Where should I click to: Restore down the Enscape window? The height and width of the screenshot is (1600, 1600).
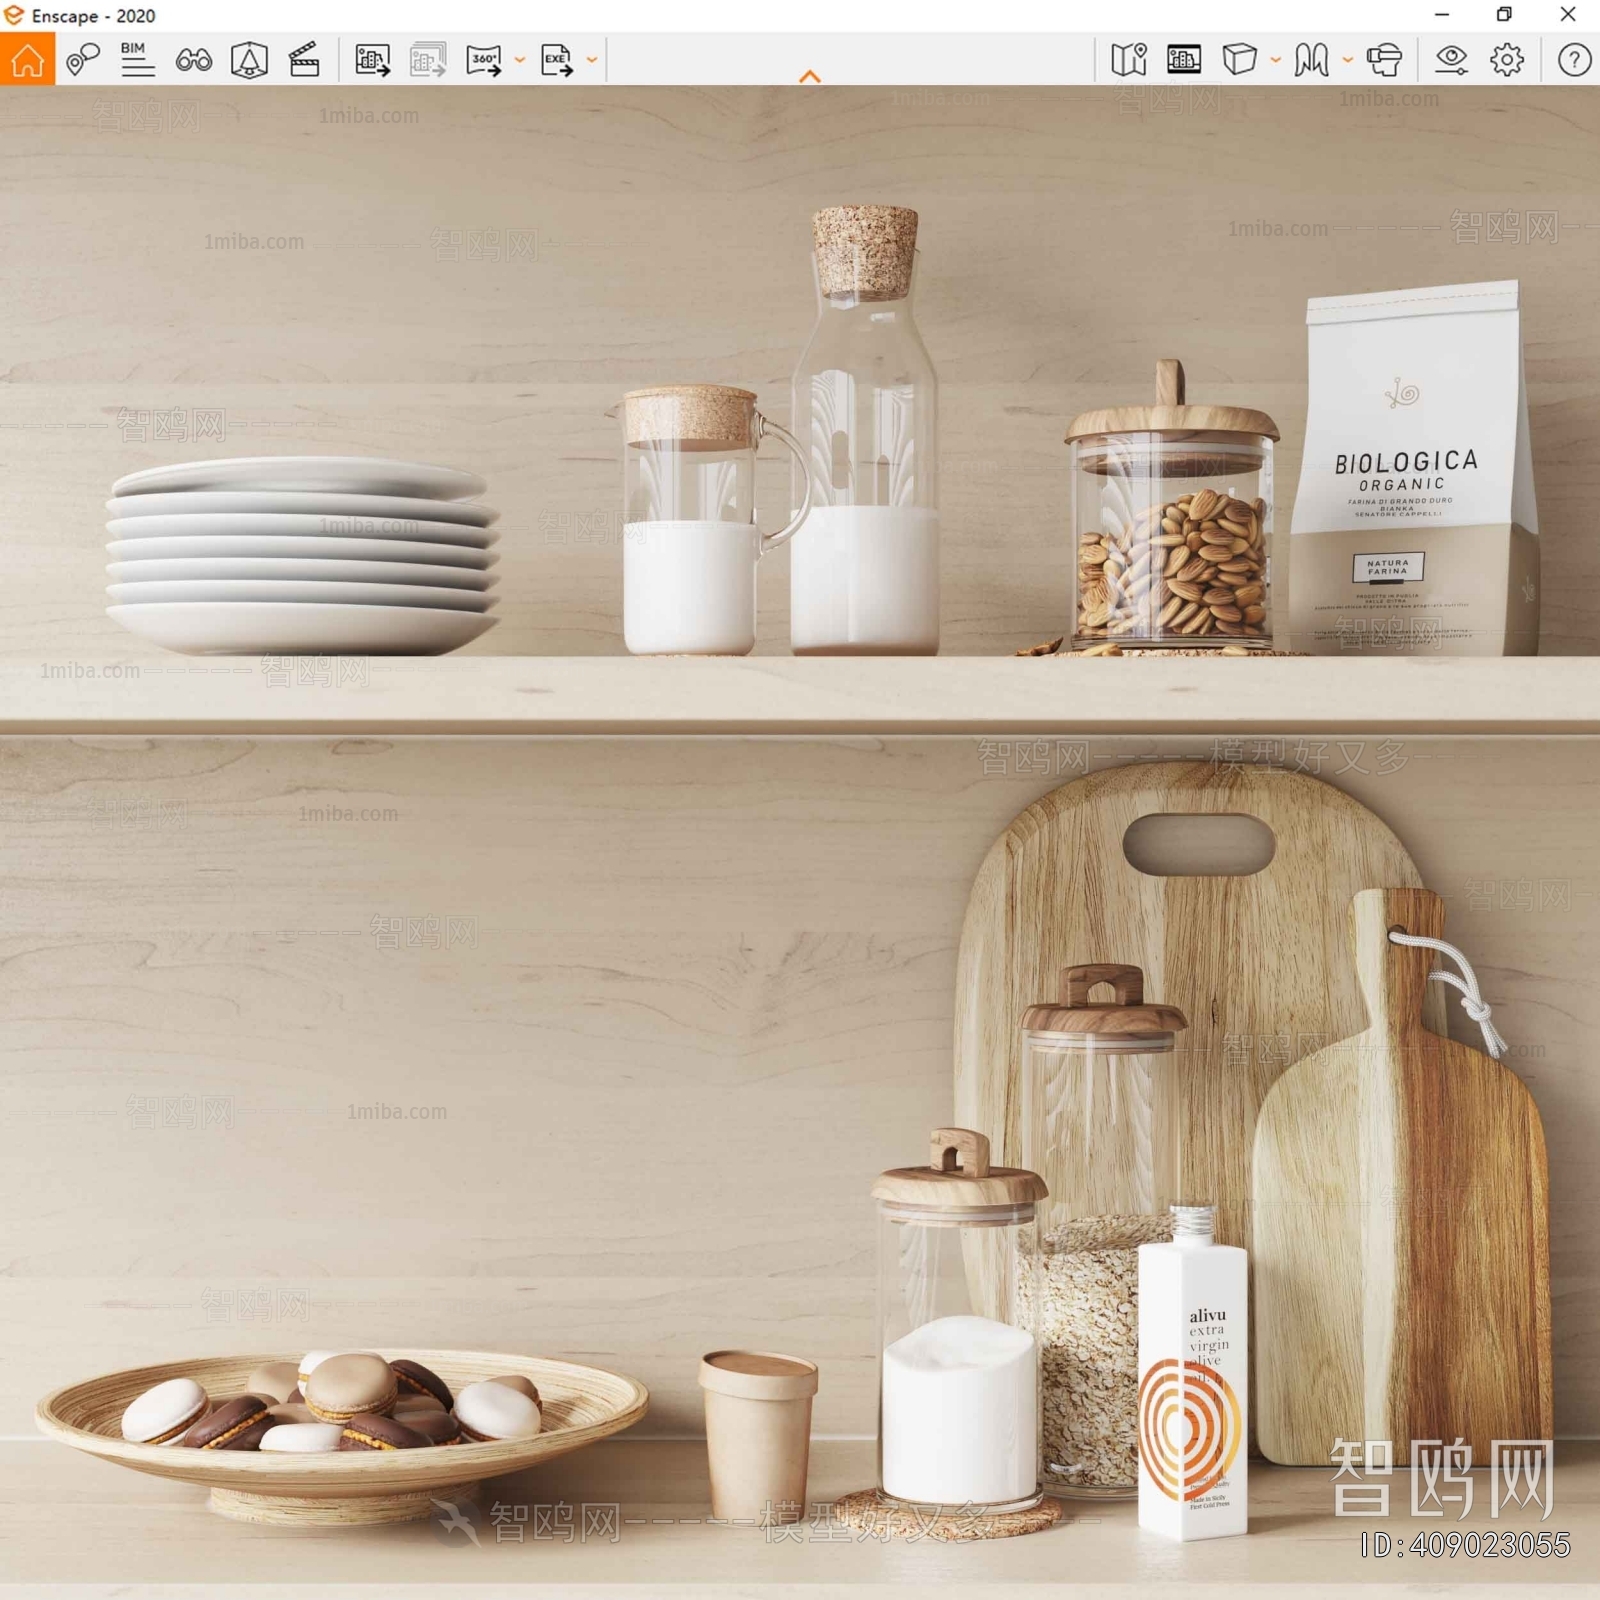click(1504, 15)
